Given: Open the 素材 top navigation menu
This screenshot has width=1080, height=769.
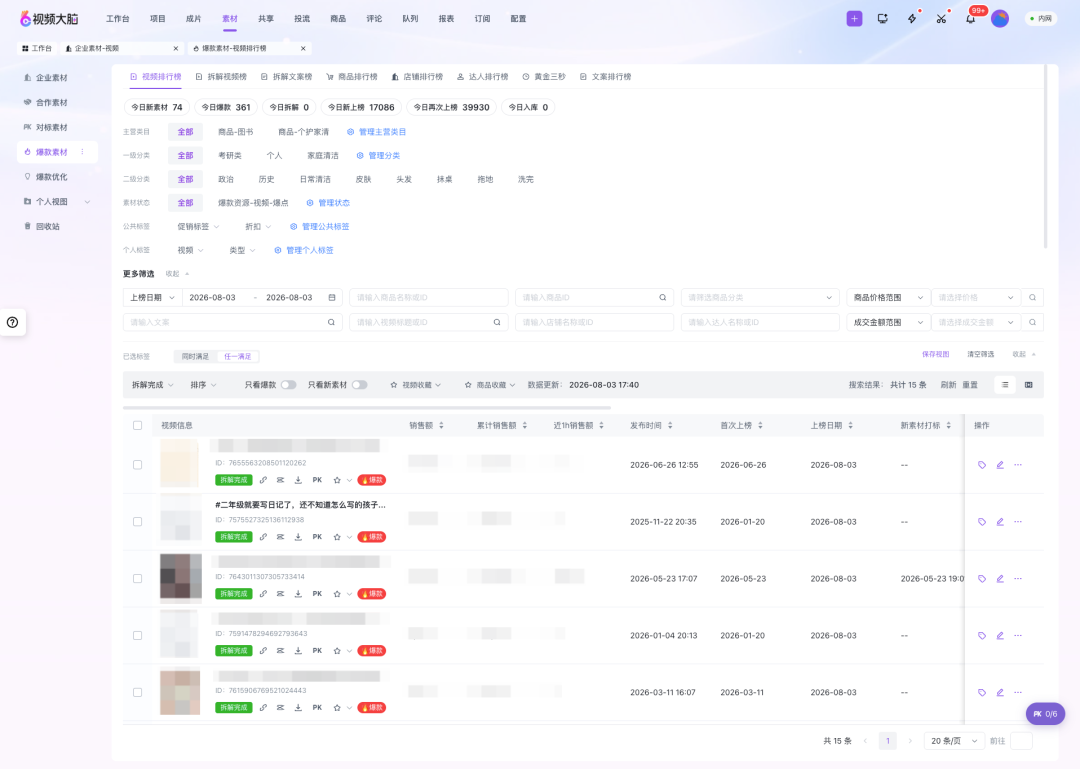Looking at the screenshot, I should (x=230, y=19).
